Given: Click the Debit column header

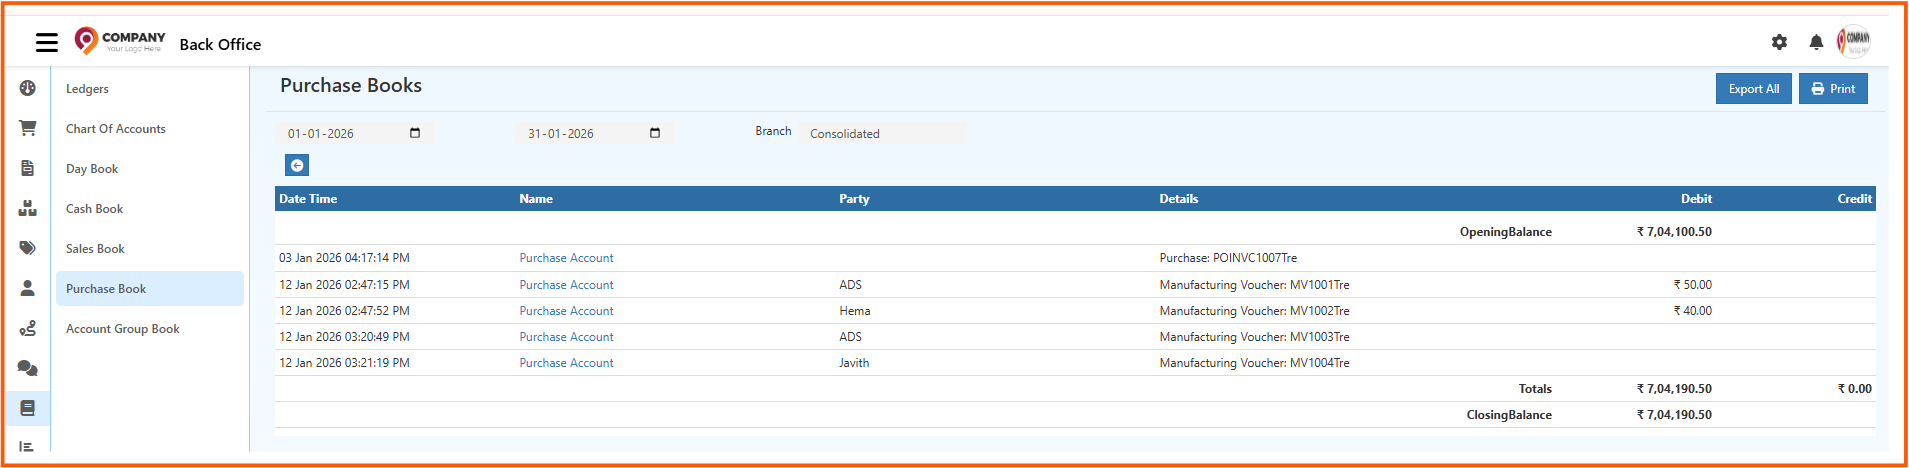Looking at the screenshot, I should click(1696, 199).
